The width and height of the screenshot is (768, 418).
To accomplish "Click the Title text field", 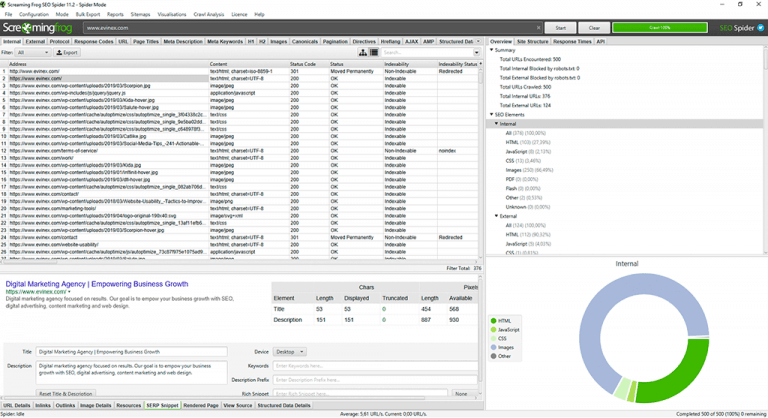I will tap(131, 352).
